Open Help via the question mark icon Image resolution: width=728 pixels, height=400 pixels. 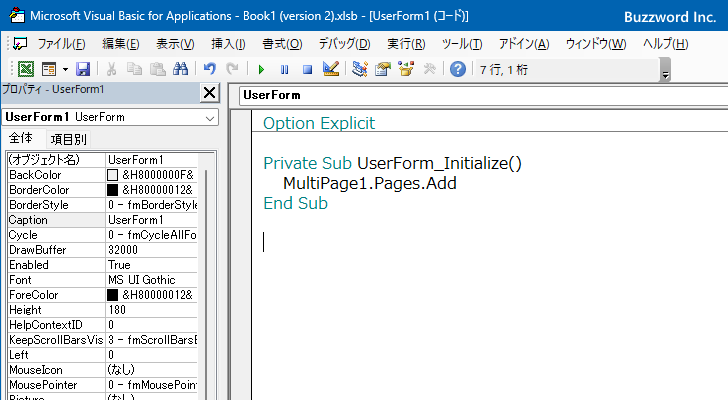[458, 69]
